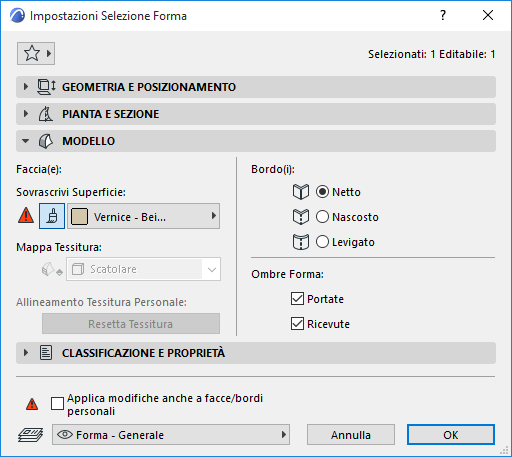Close the Impostazioni Selezione Forma dialog
512x457 pixels.
[x=488, y=15]
